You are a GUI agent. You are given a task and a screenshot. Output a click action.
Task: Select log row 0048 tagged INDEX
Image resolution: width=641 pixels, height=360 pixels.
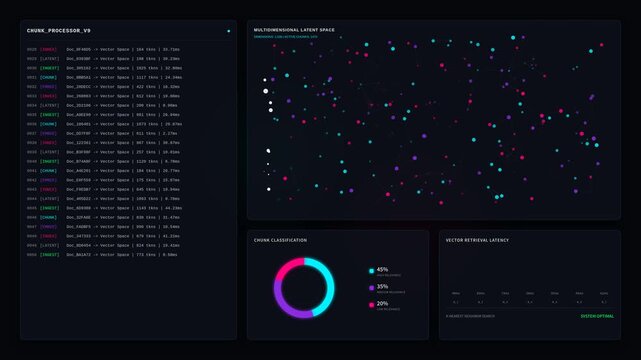click(x=103, y=236)
